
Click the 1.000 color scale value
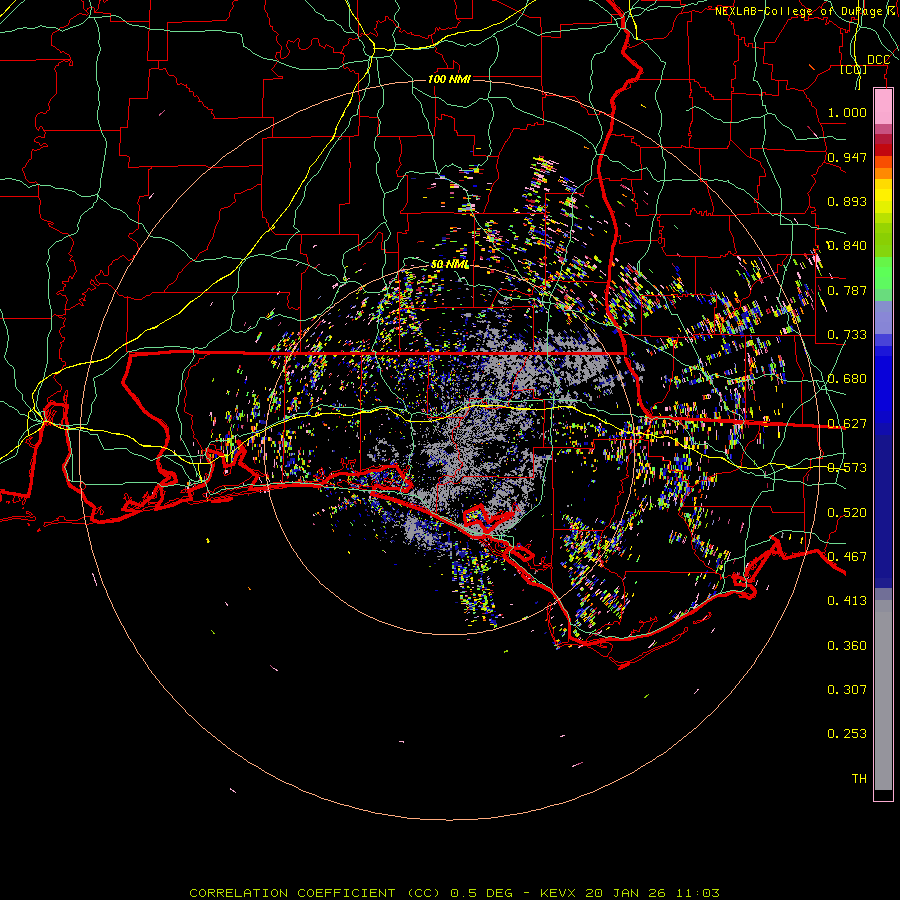[x=847, y=112]
